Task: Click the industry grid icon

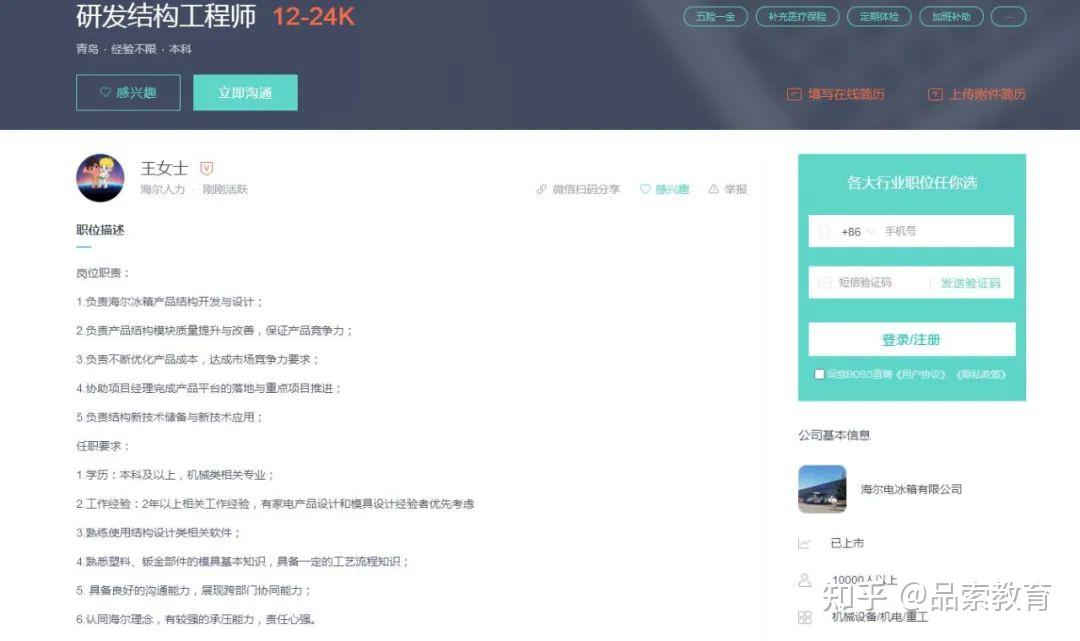Action: [x=804, y=617]
